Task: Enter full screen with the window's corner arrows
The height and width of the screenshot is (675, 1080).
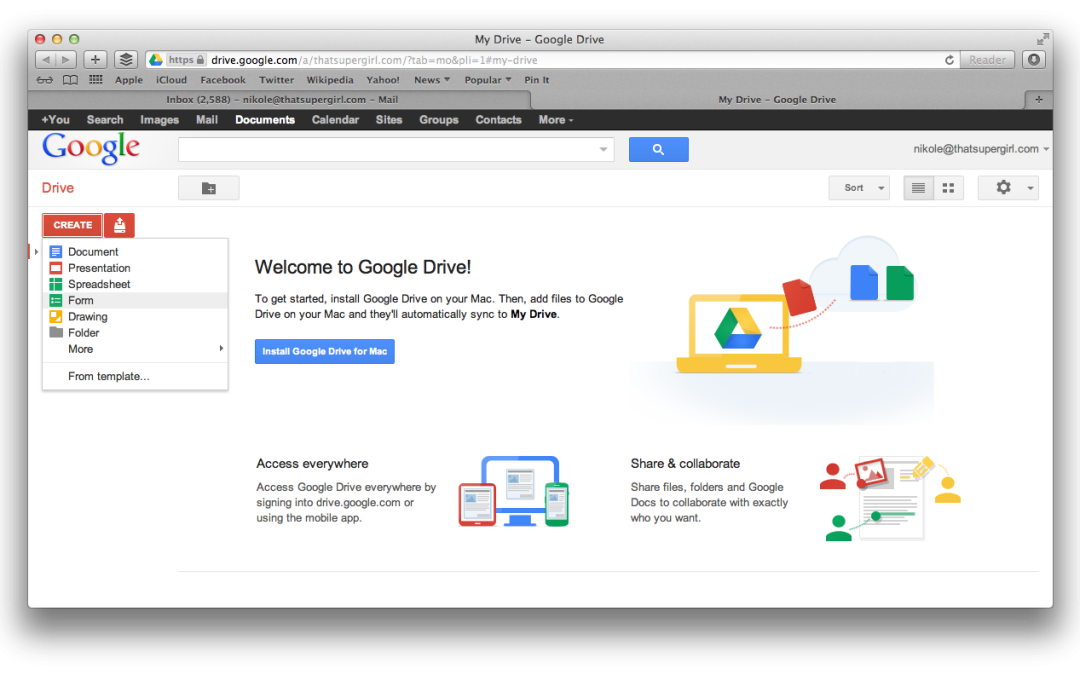Action: point(1042,39)
